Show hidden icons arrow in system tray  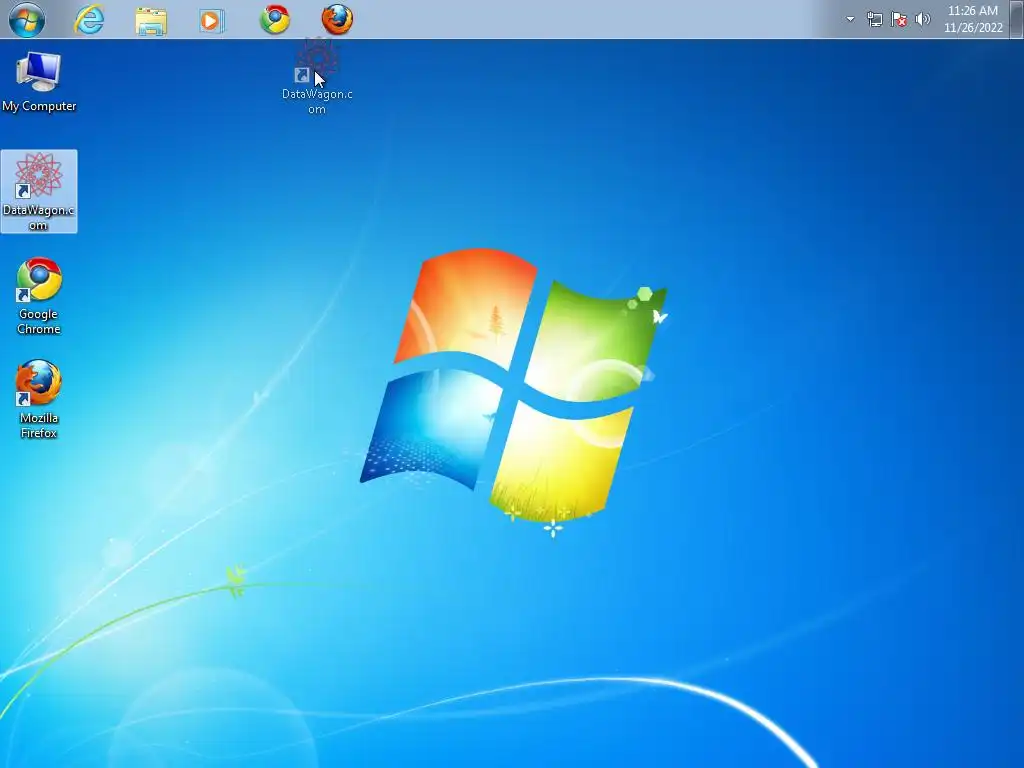click(850, 19)
